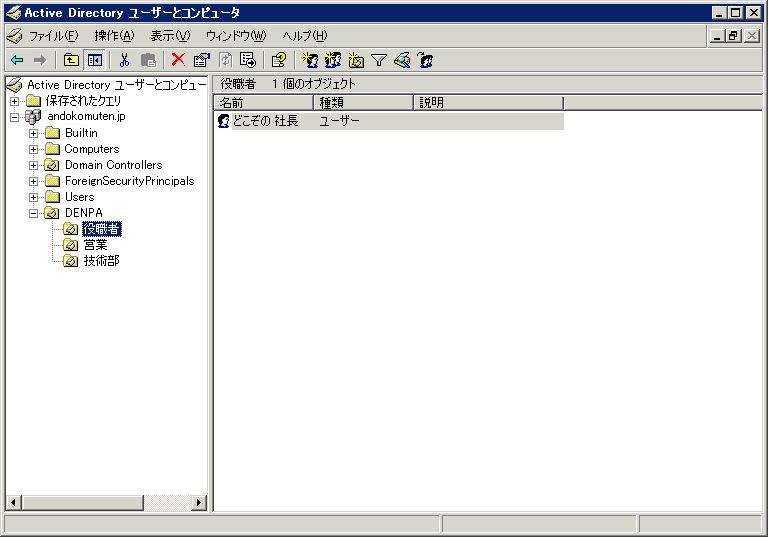Click the tree pane scroll-right arrow
This screenshot has height=537, width=768.
[x=198, y=502]
